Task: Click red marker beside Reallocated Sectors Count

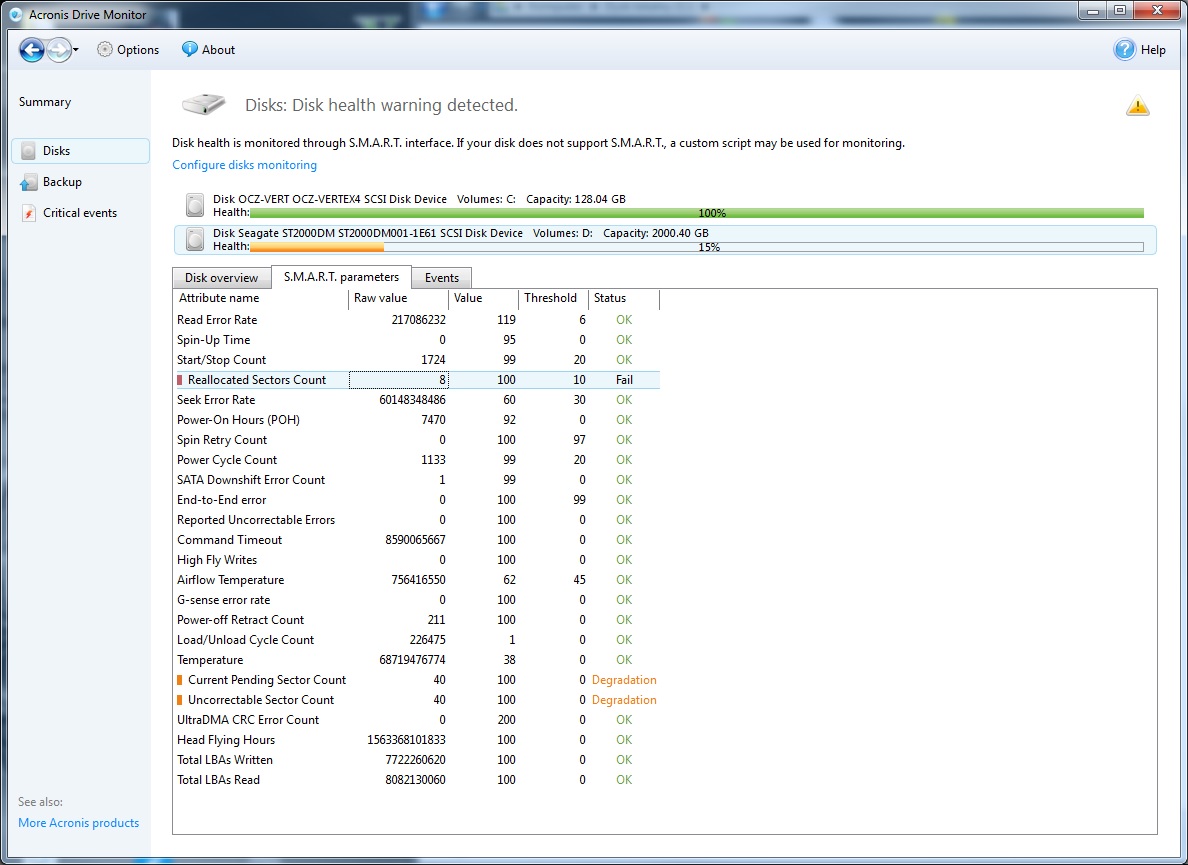Action: 180,380
